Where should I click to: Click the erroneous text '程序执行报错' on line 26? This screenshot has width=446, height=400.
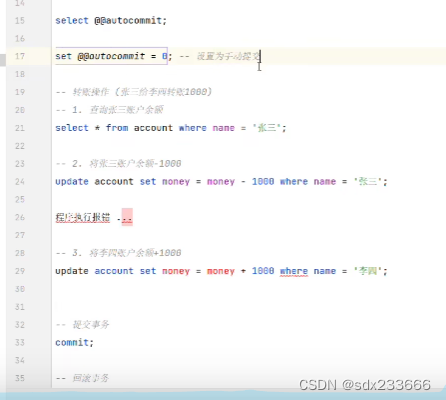point(83,218)
